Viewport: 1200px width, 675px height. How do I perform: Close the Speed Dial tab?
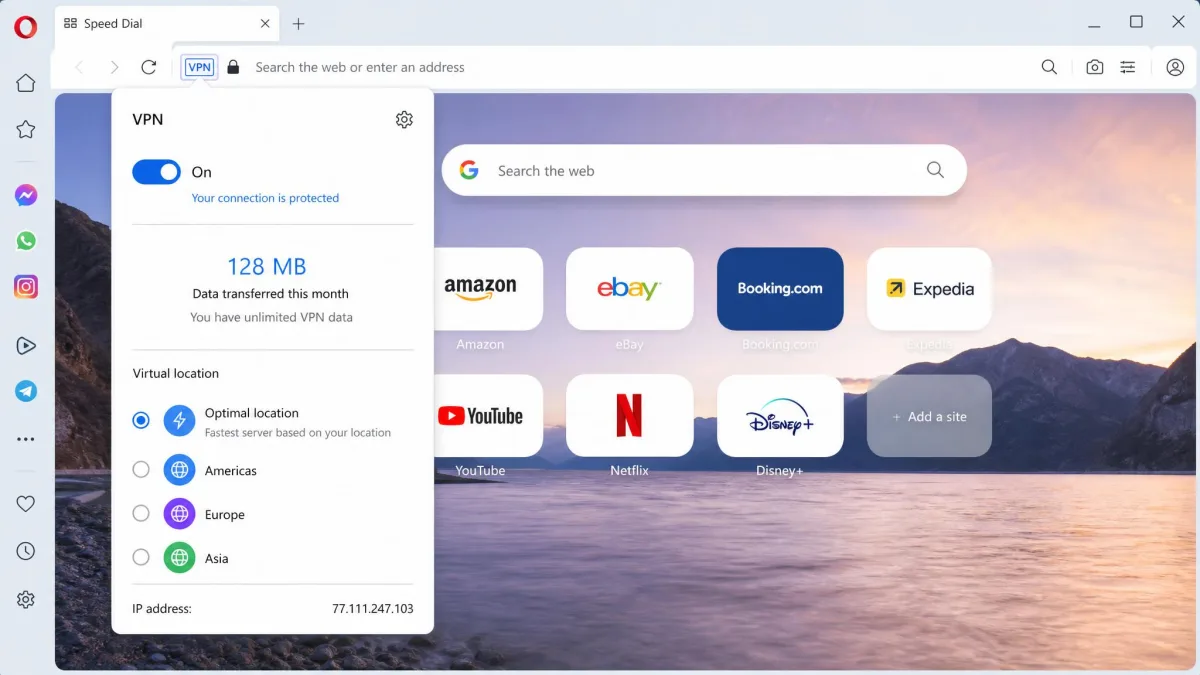[265, 23]
